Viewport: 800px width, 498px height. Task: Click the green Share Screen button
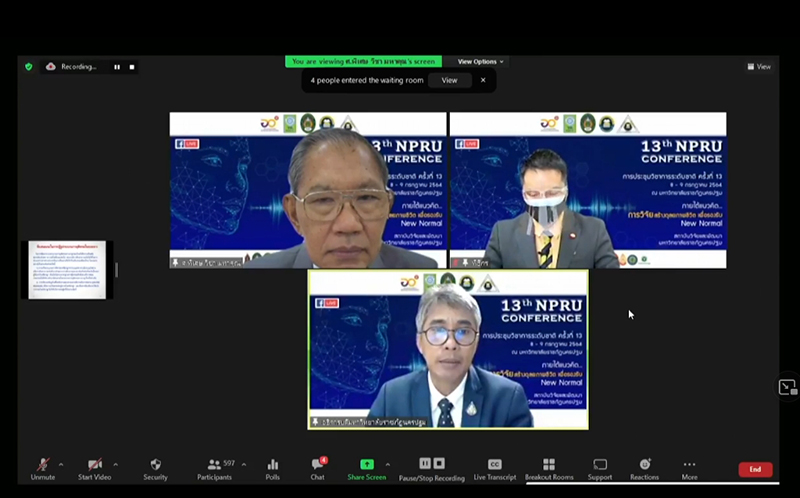tap(367, 469)
